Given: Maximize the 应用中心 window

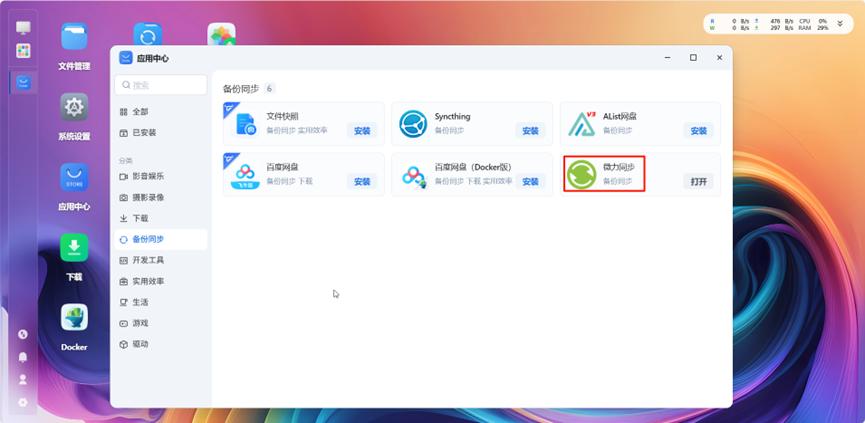Looking at the screenshot, I should pyautogui.click(x=693, y=57).
